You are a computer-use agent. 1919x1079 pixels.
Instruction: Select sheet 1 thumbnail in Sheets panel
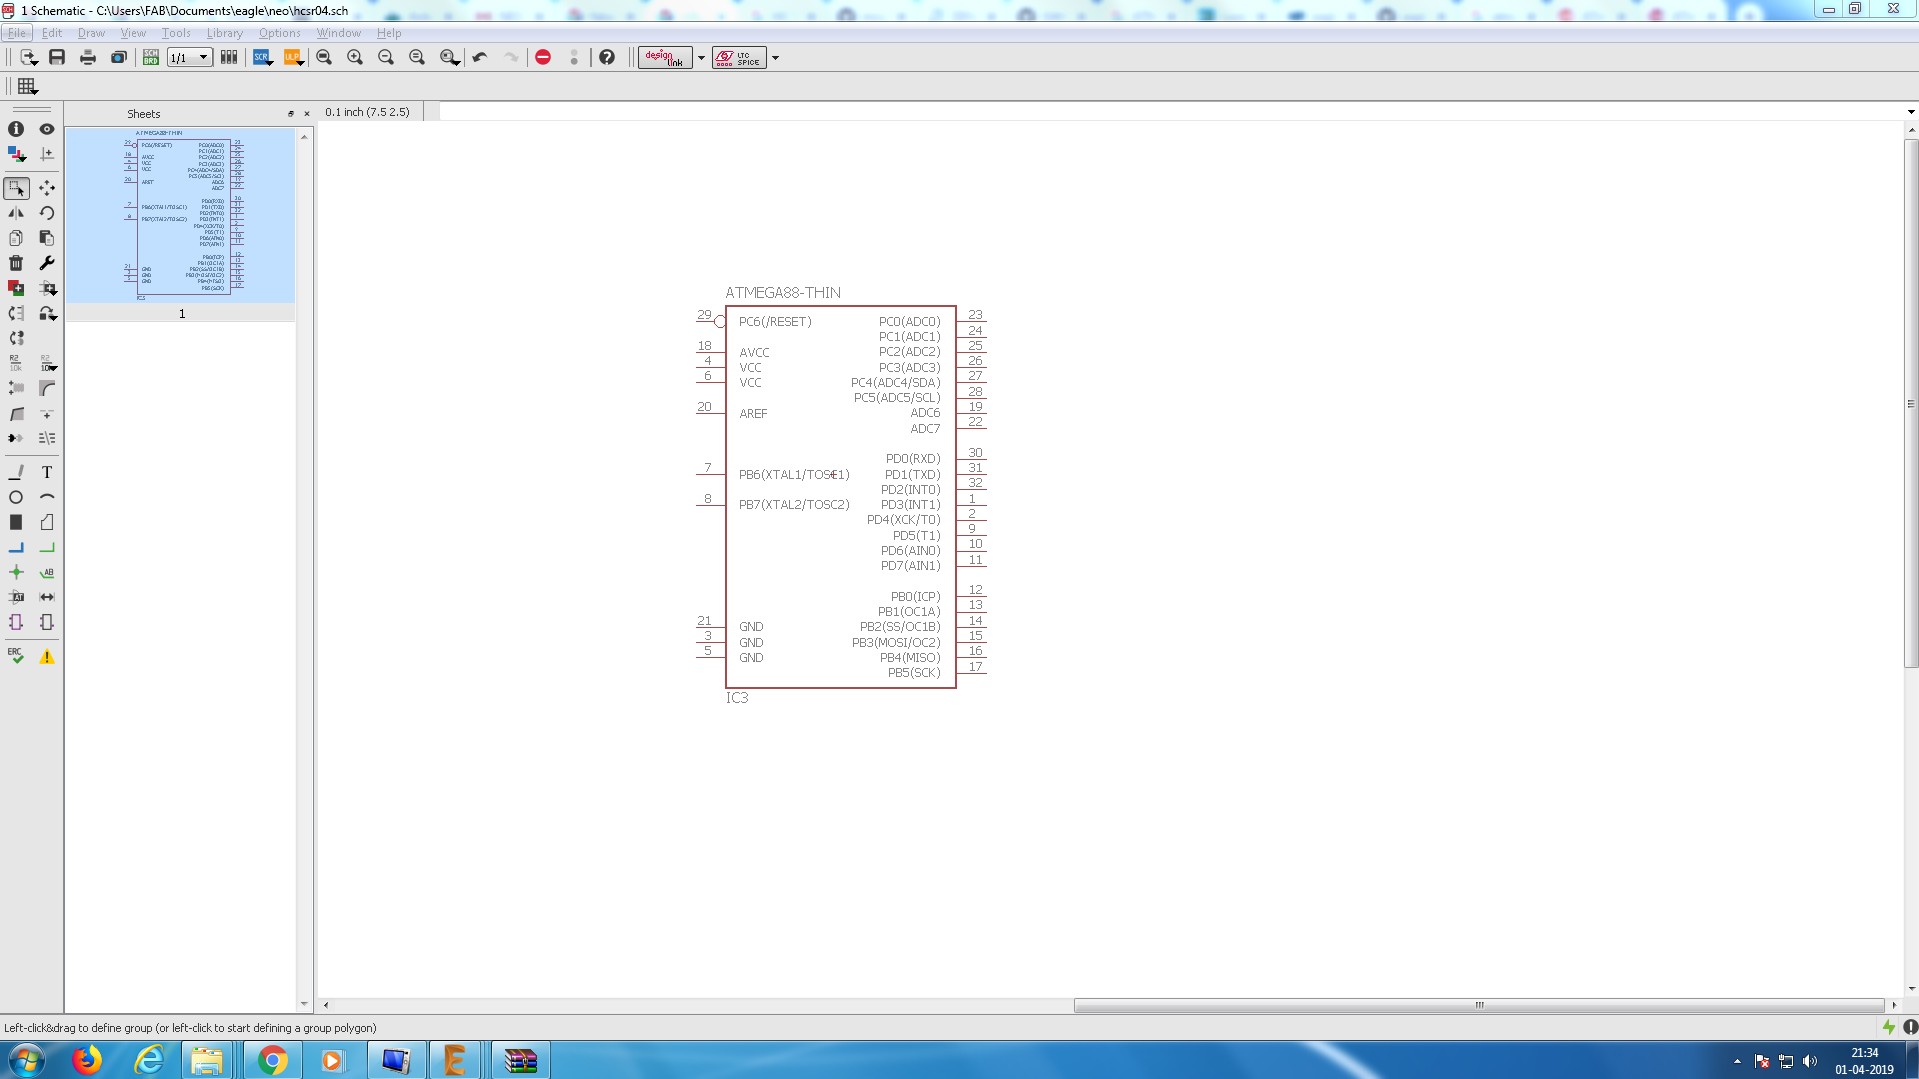tap(181, 214)
